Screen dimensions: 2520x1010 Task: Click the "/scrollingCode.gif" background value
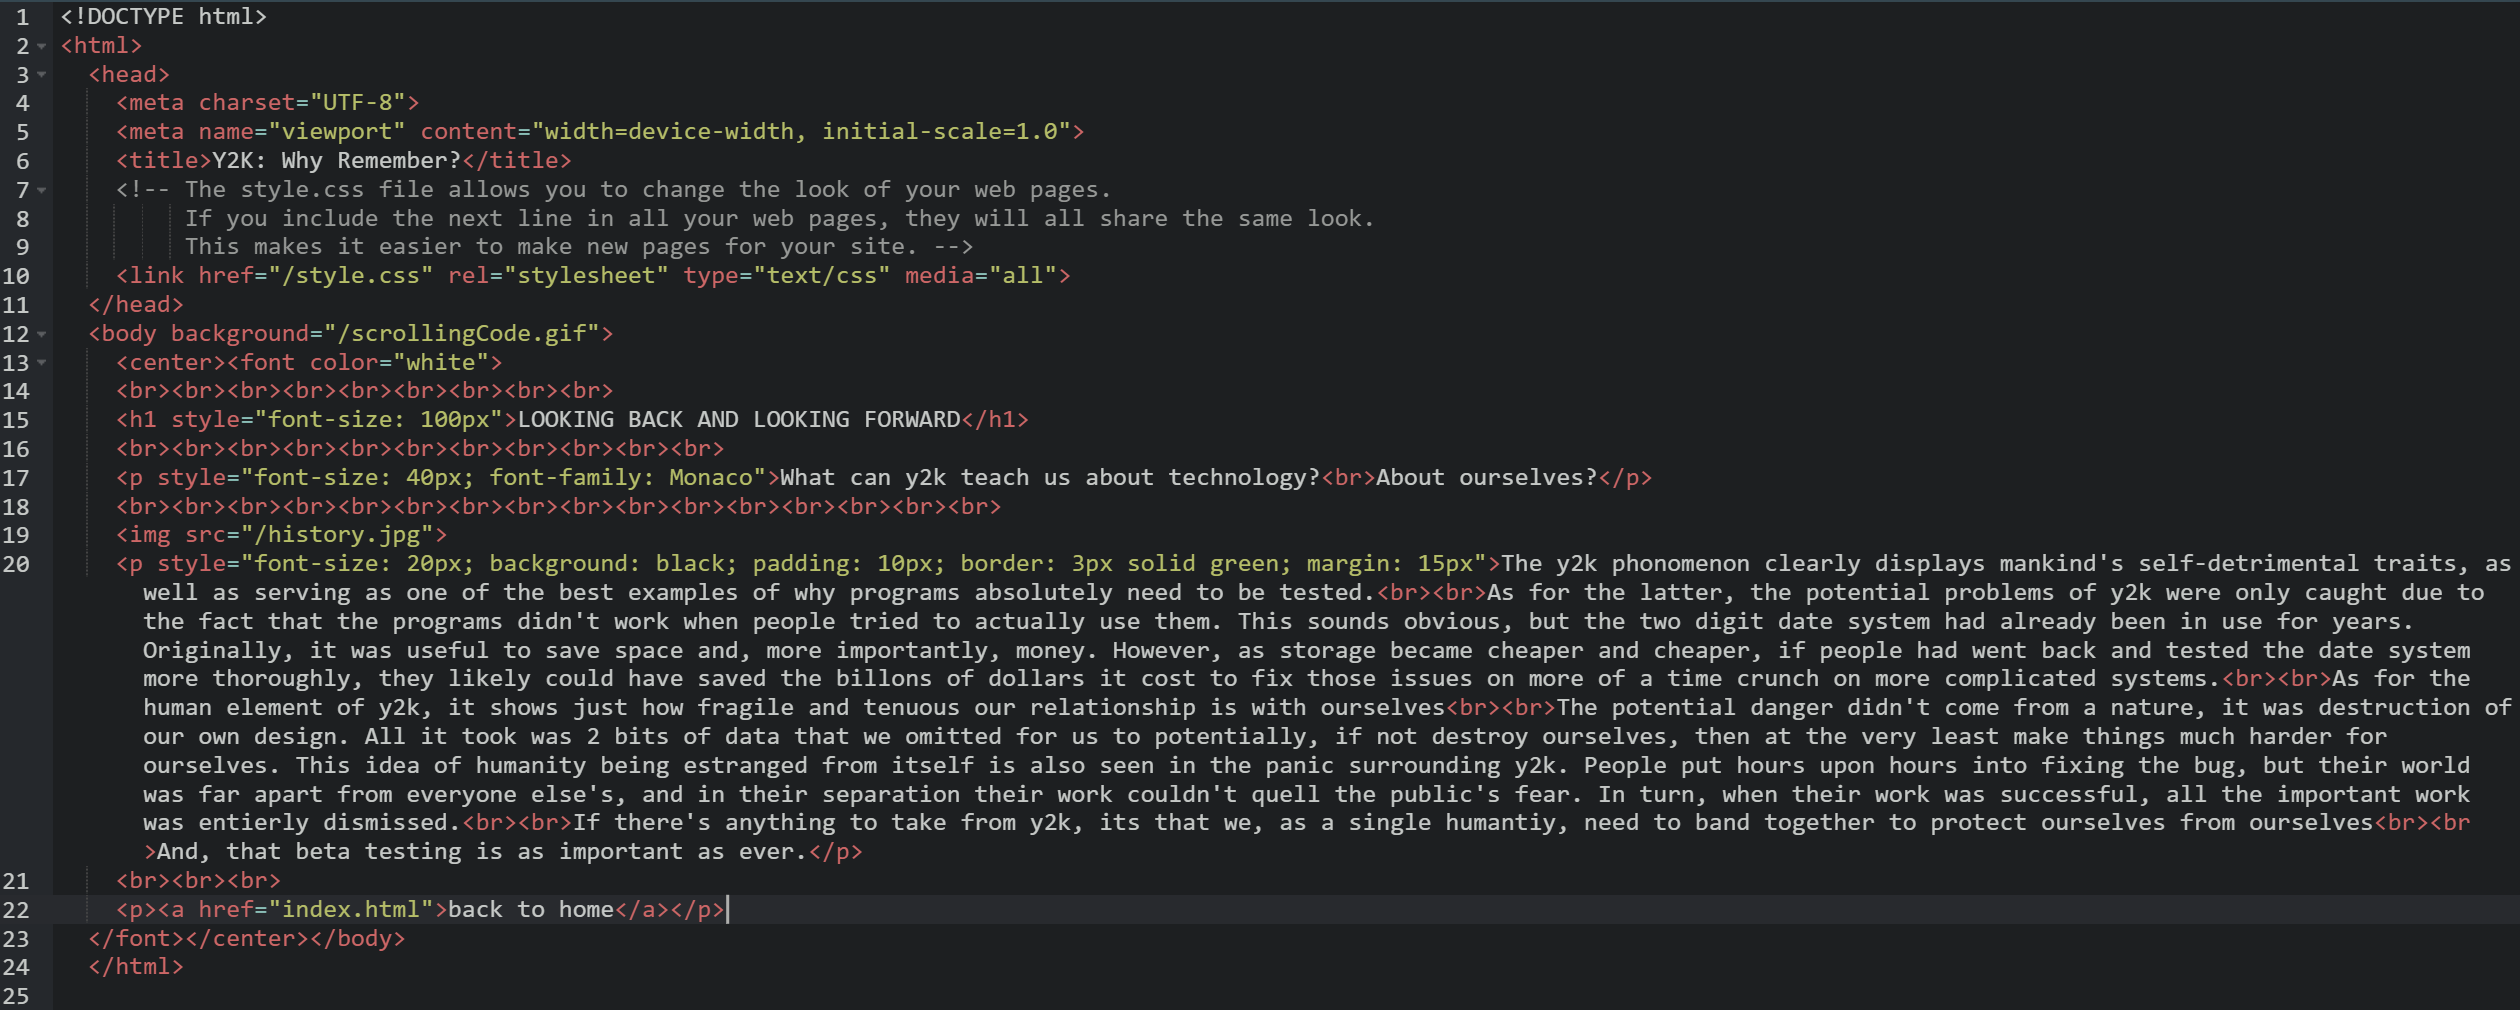(468, 334)
